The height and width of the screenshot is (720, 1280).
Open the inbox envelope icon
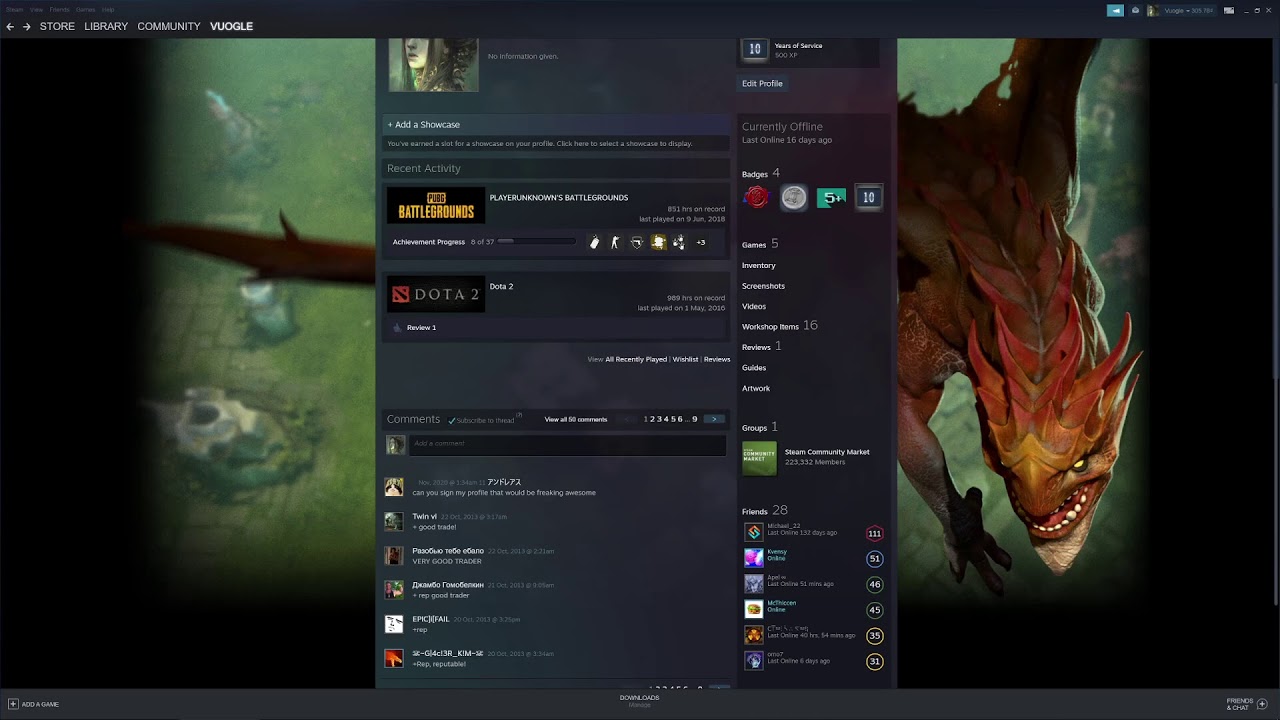[1135, 10]
